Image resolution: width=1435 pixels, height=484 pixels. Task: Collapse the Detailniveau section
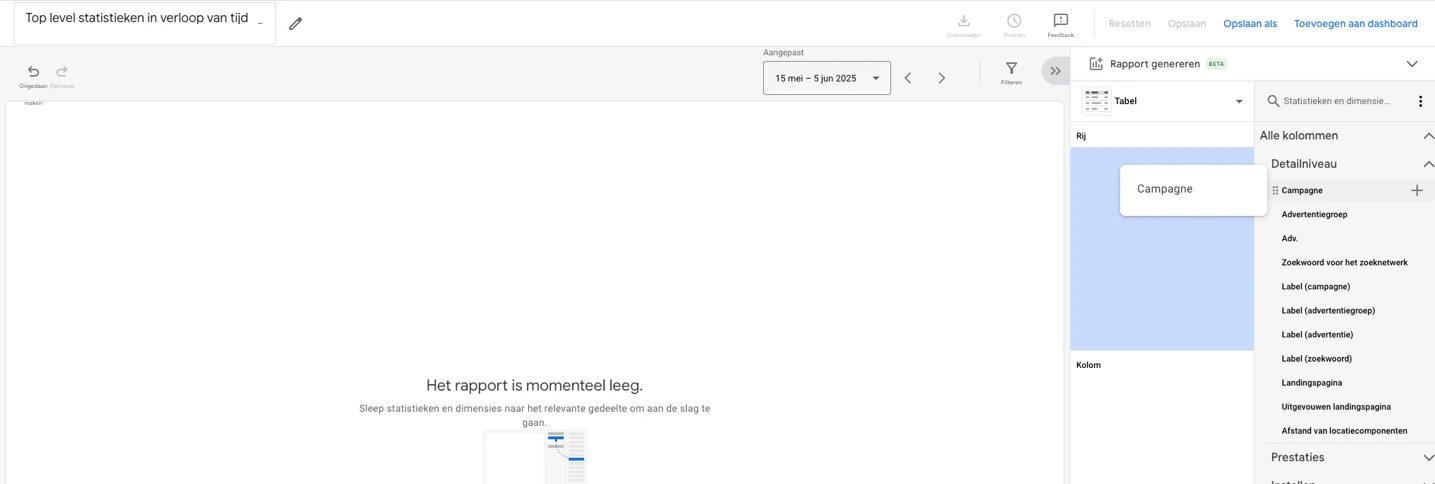[1428, 164]
